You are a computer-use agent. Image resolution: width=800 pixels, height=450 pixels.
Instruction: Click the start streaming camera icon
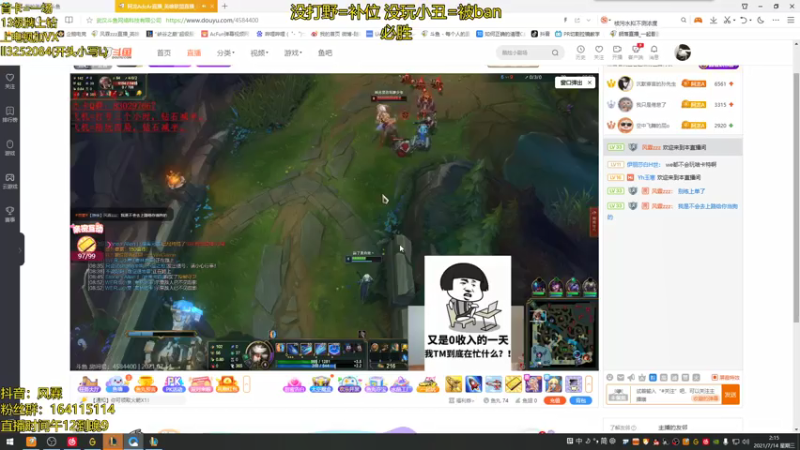[x=617, y=52]
